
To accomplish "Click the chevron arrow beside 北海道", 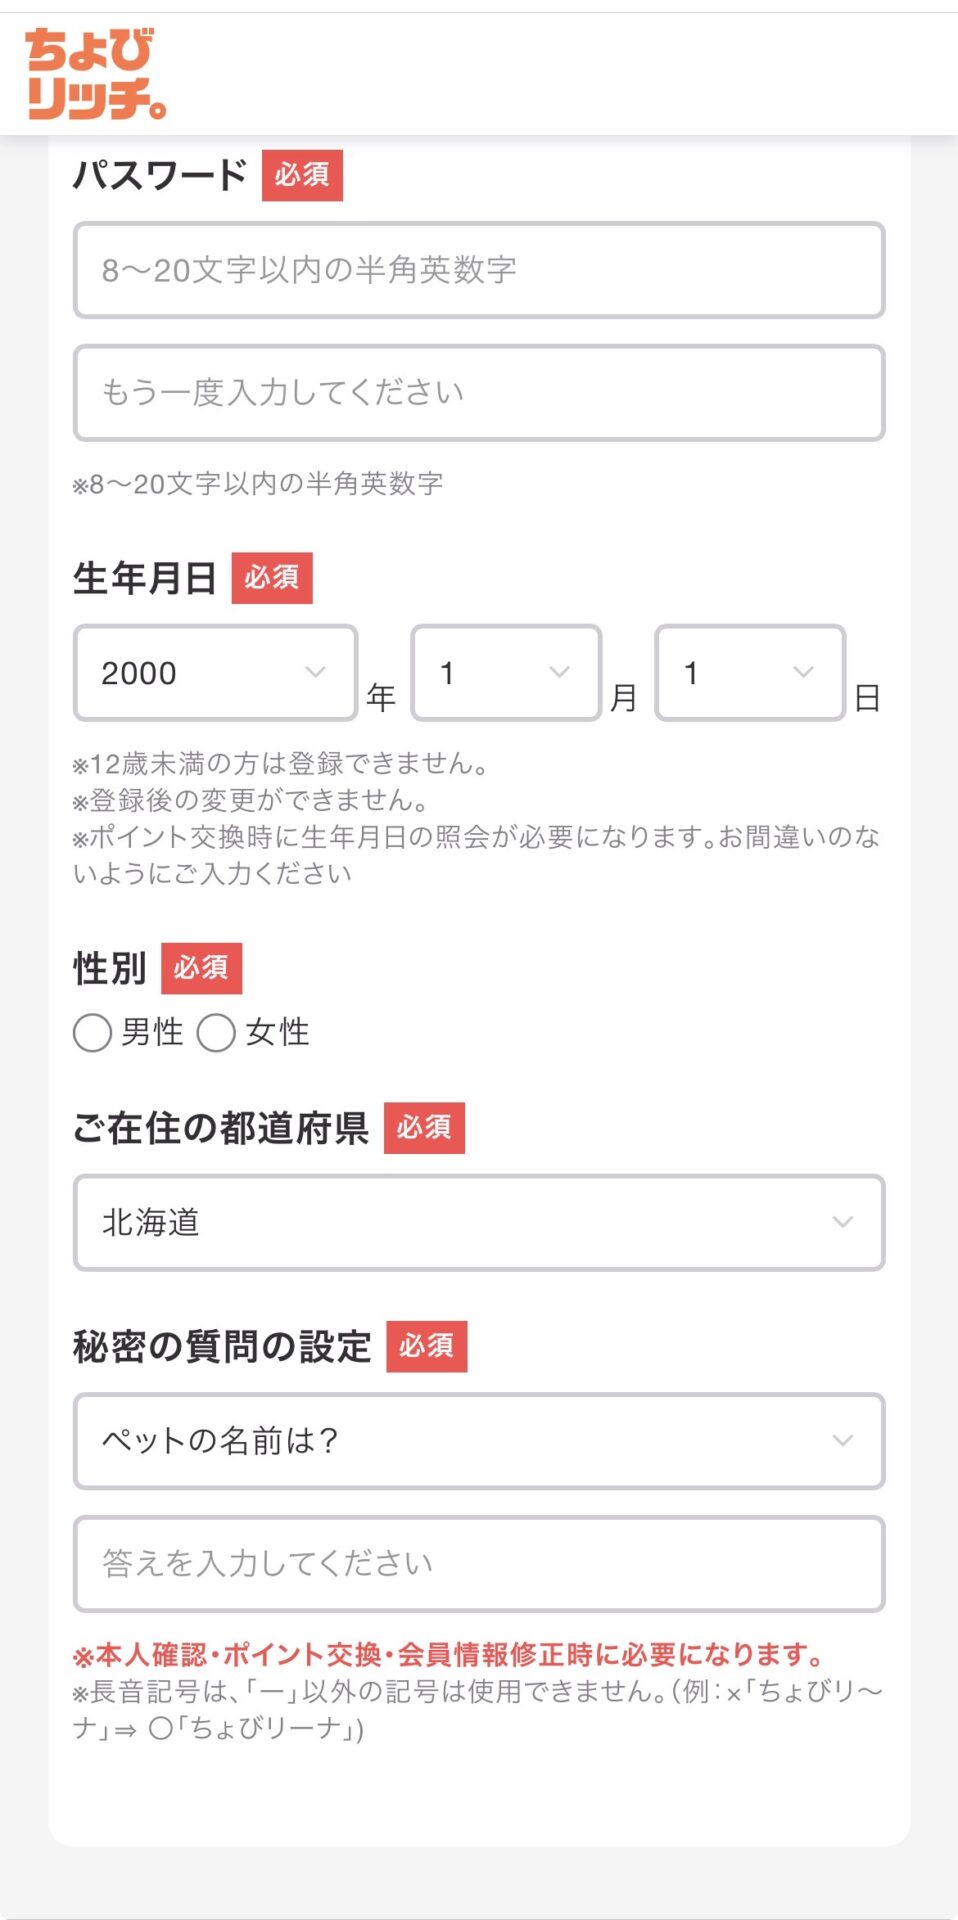I will tap(843, 1222).
